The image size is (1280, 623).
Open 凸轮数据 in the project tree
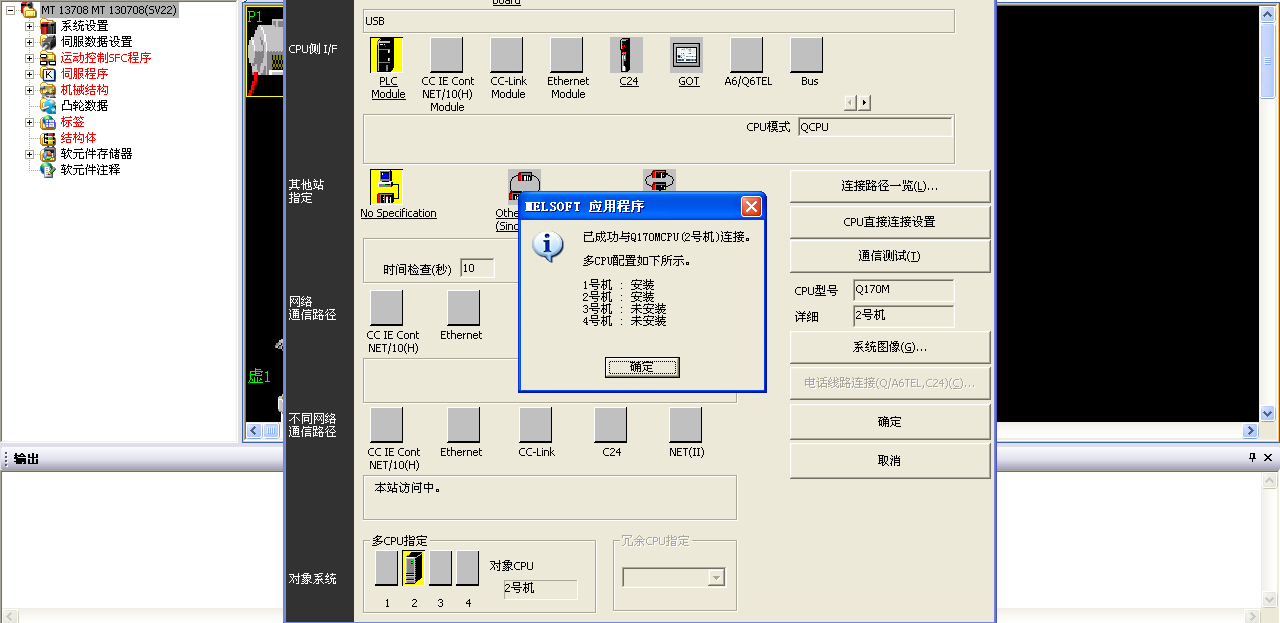pos(84,106)
